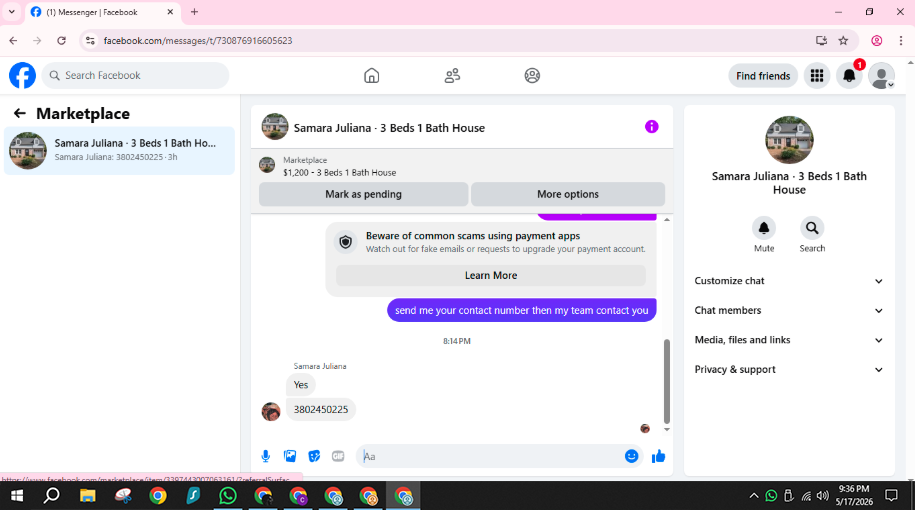The height and width of the screenshot is (510, 915).
Task: Open a new browser tab
Action: (194, 12)
